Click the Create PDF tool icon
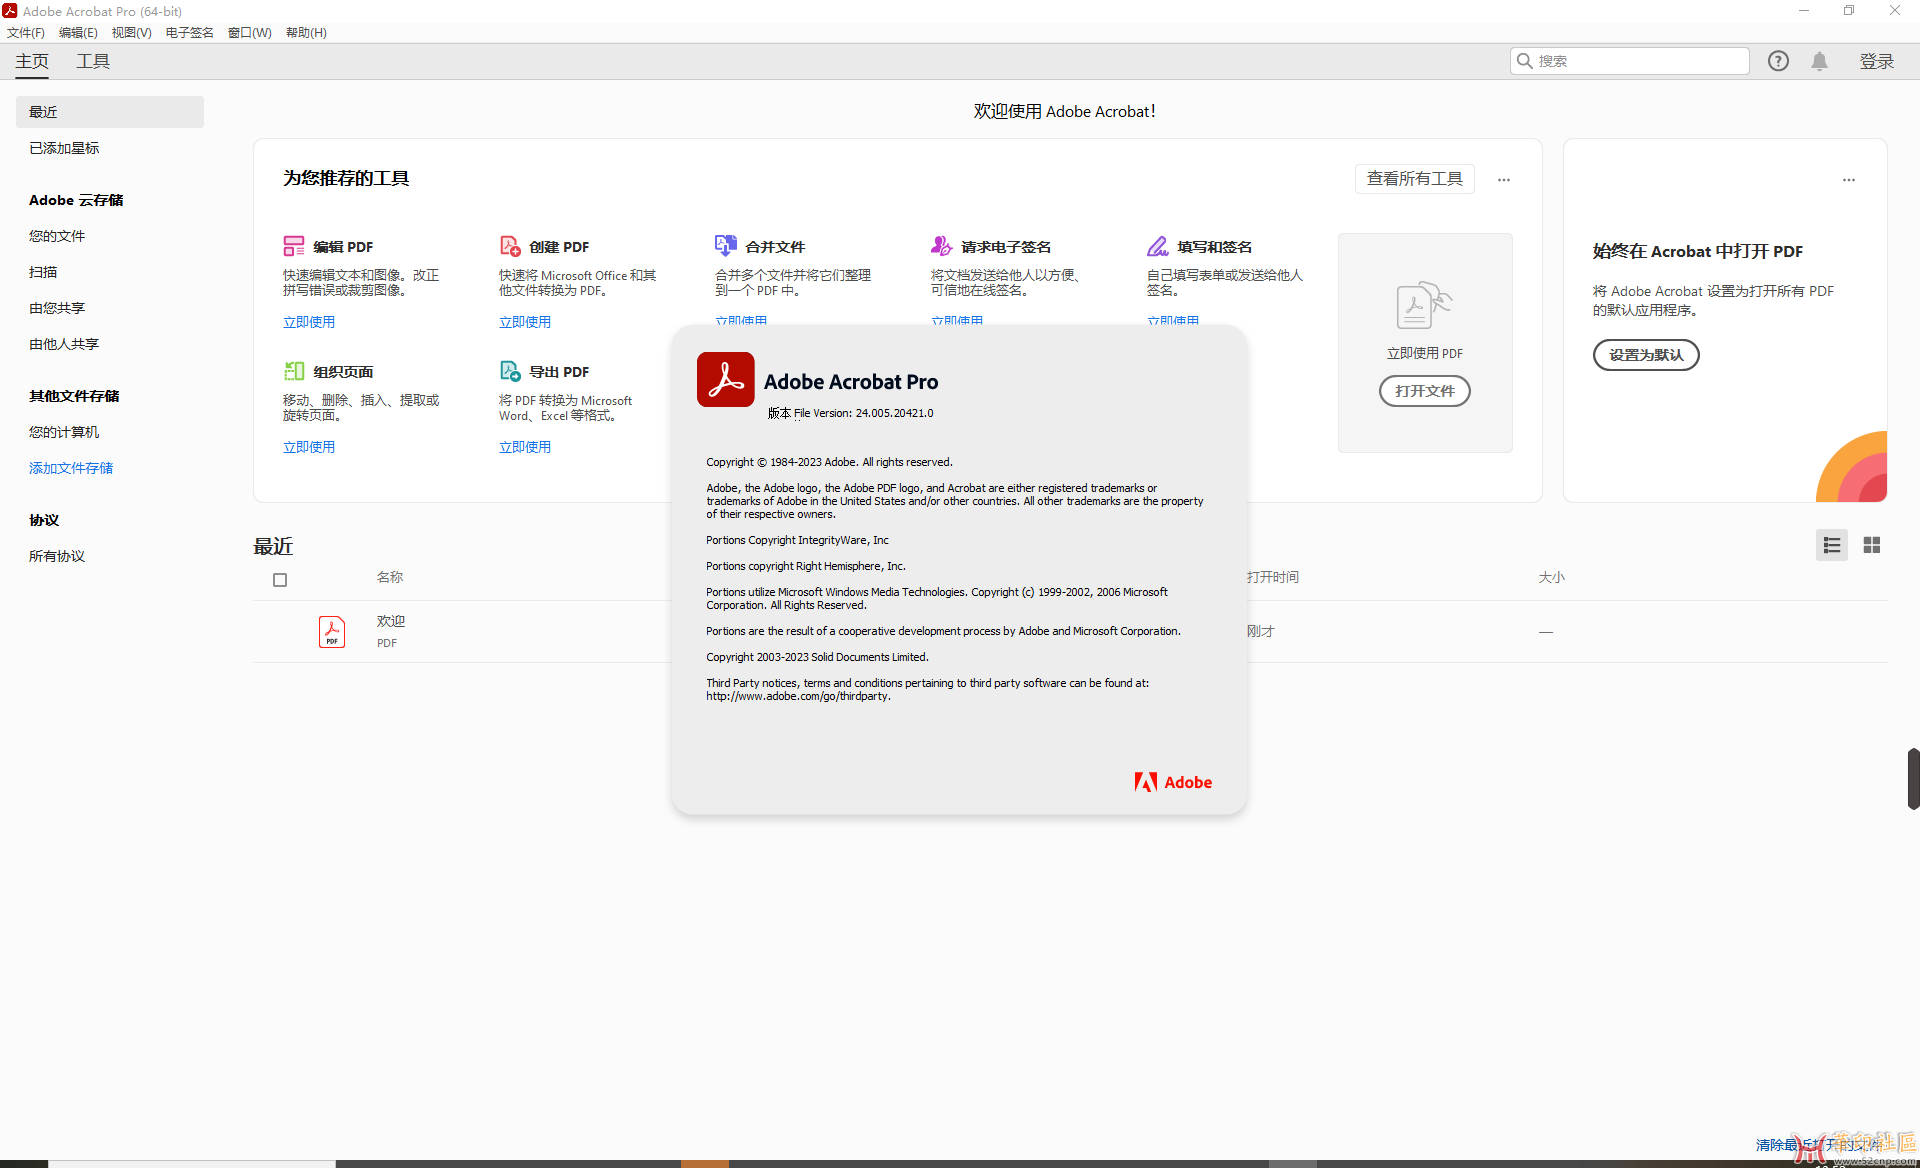 [x=510, y=246]
